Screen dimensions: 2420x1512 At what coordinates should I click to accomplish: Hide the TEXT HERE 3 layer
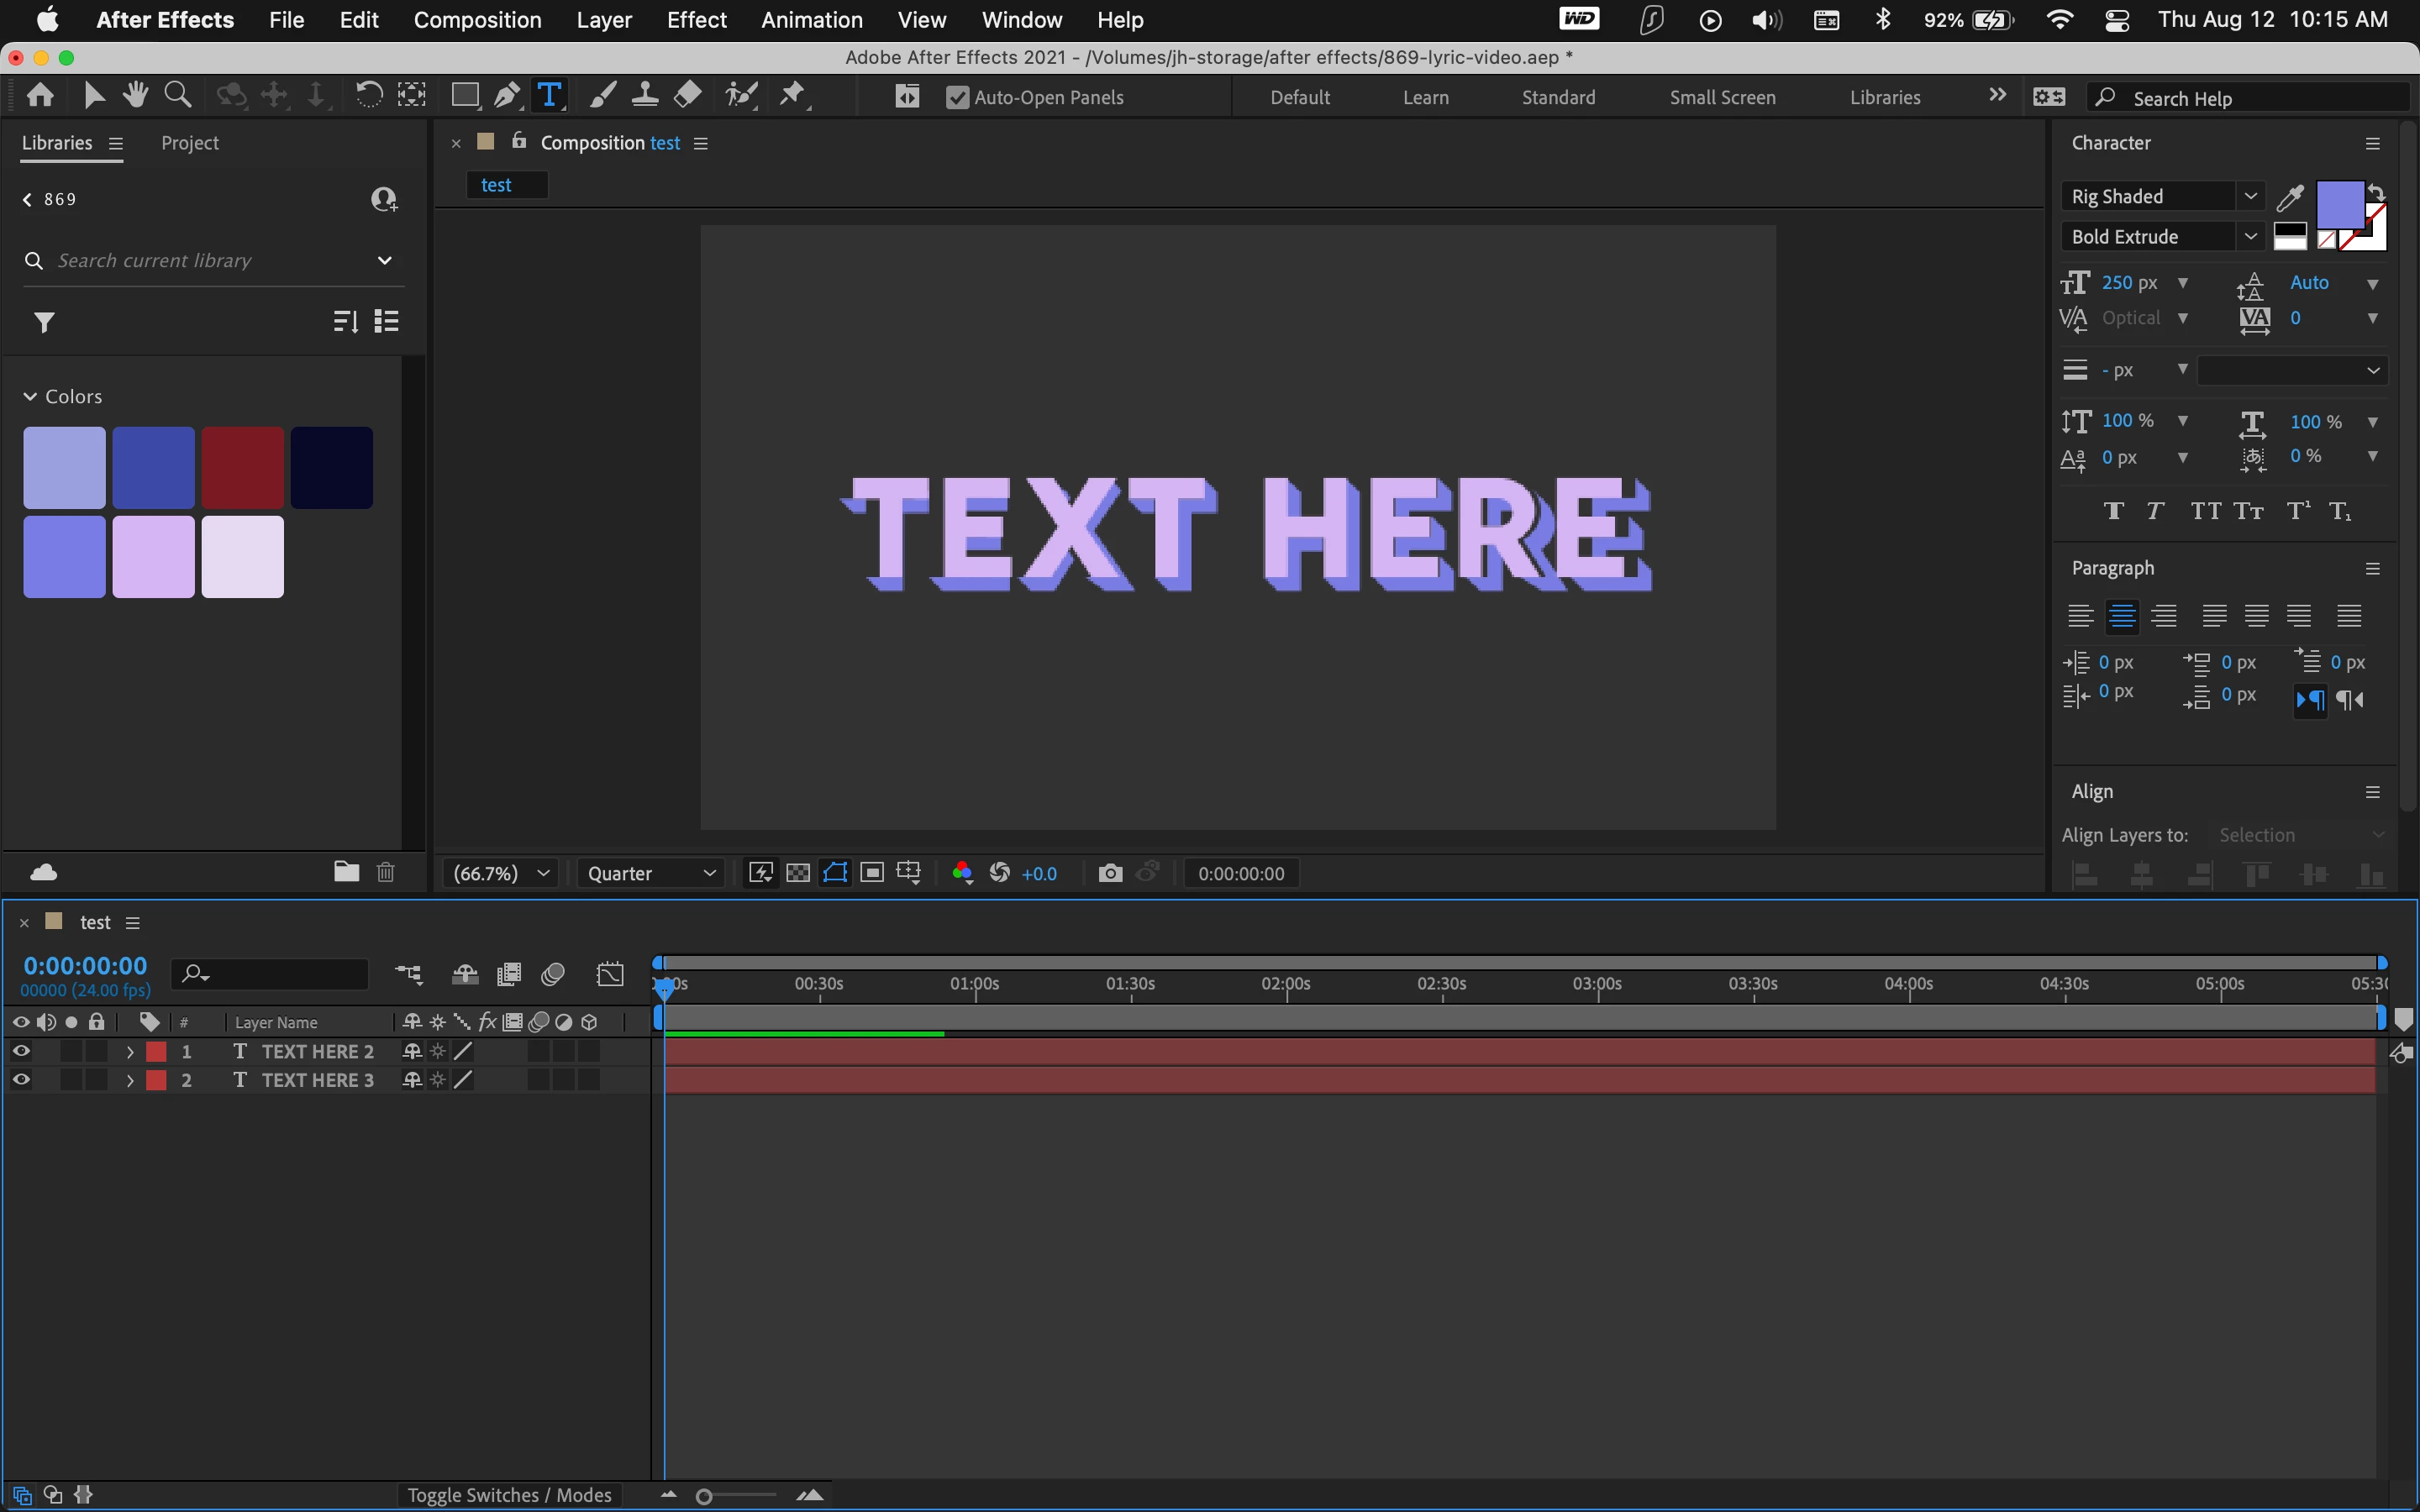(21, 1080)
